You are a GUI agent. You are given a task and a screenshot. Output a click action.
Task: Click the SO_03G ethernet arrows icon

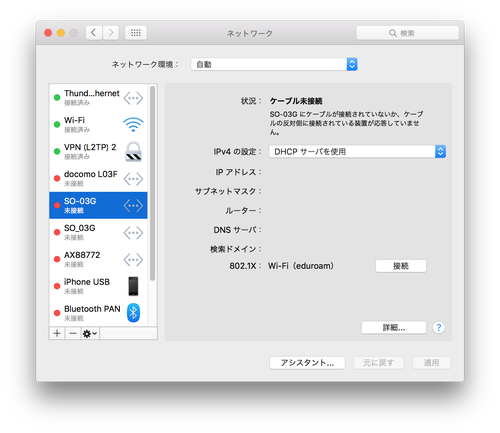click(x=133, y=233)
